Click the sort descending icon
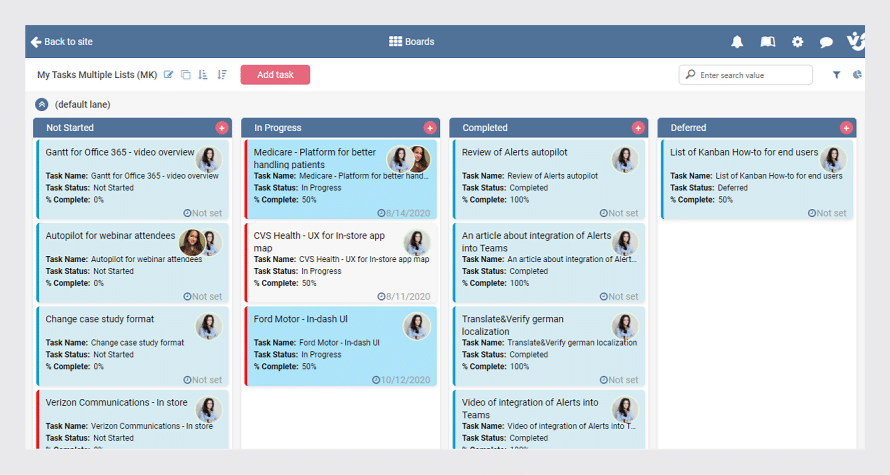 pos(222,74)
